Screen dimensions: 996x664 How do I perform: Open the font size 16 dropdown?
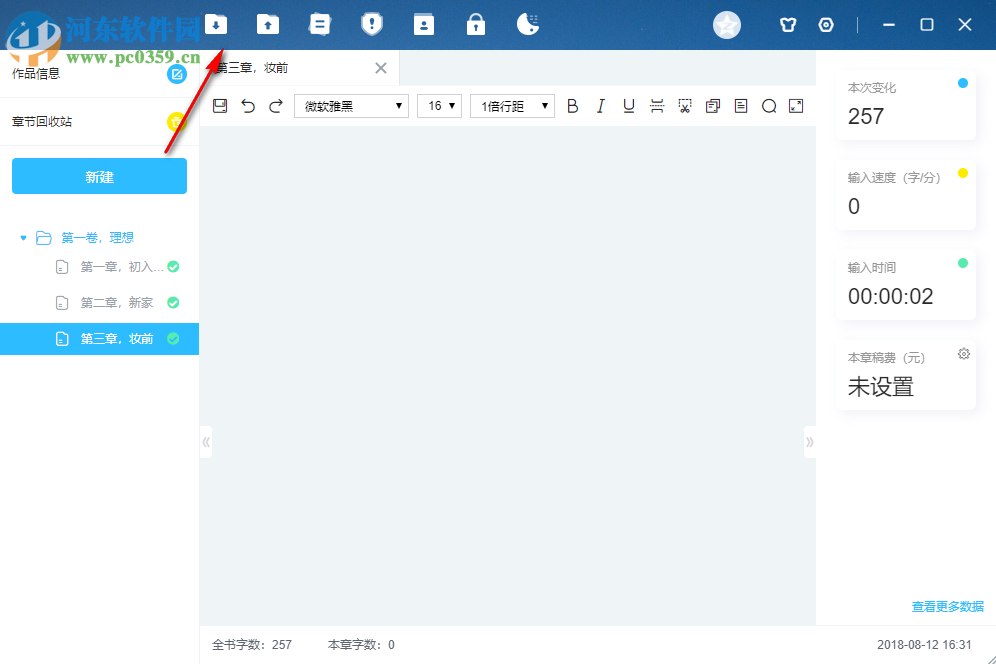439,105
